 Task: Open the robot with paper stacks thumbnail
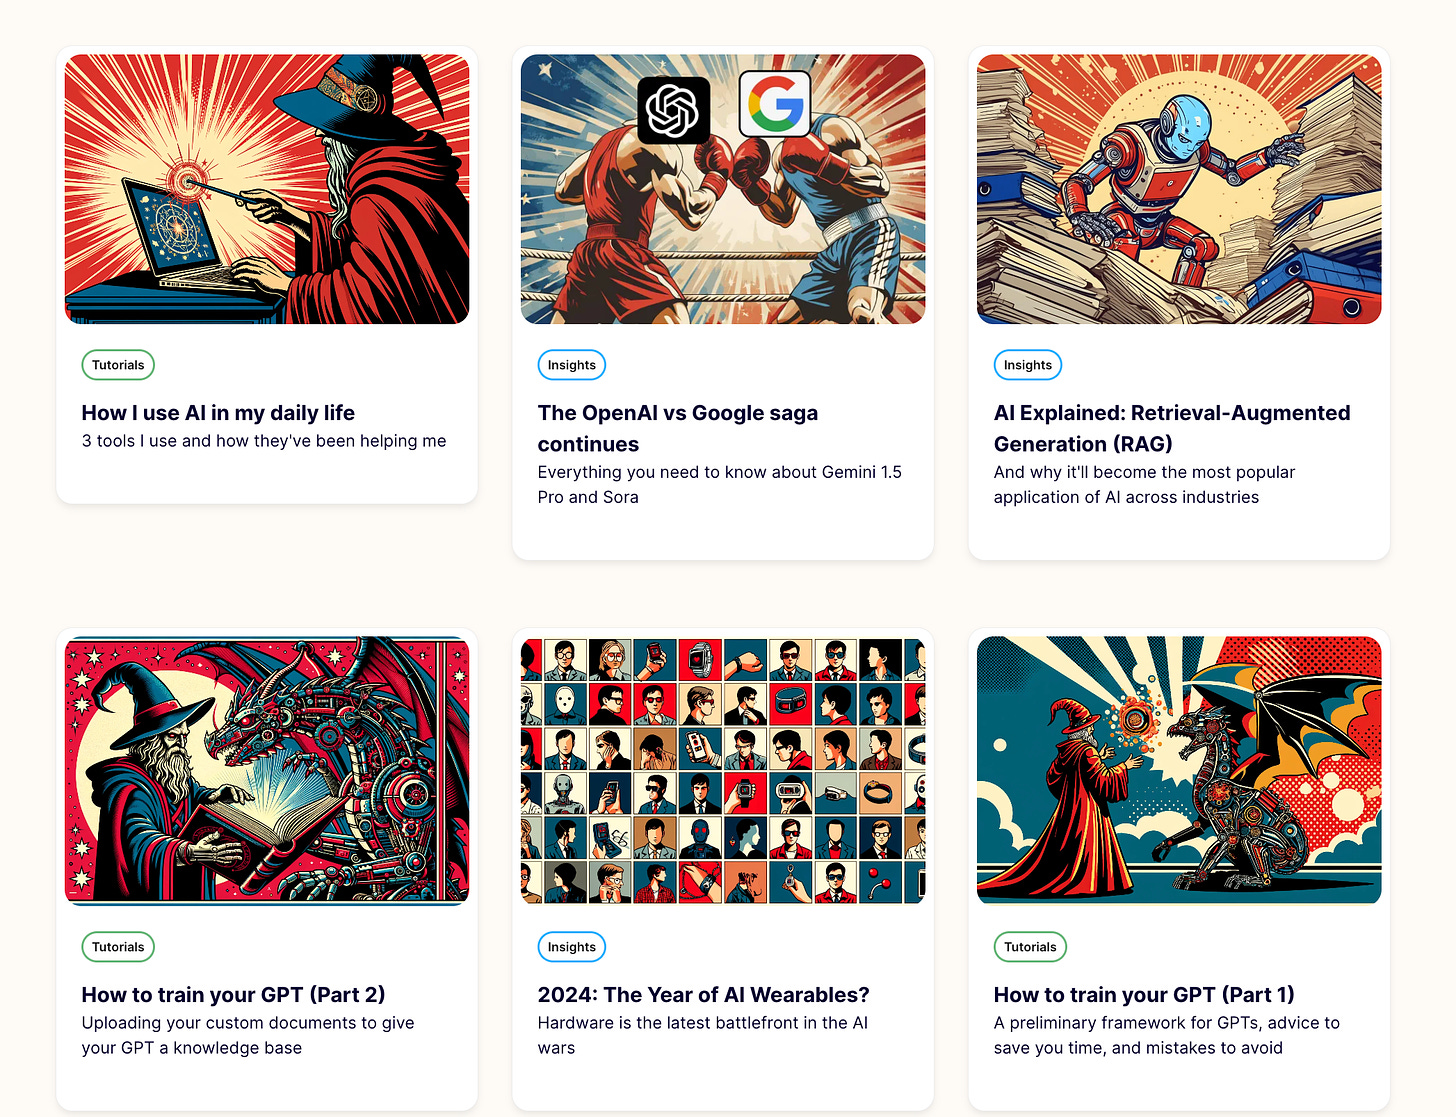(1179, 189)
